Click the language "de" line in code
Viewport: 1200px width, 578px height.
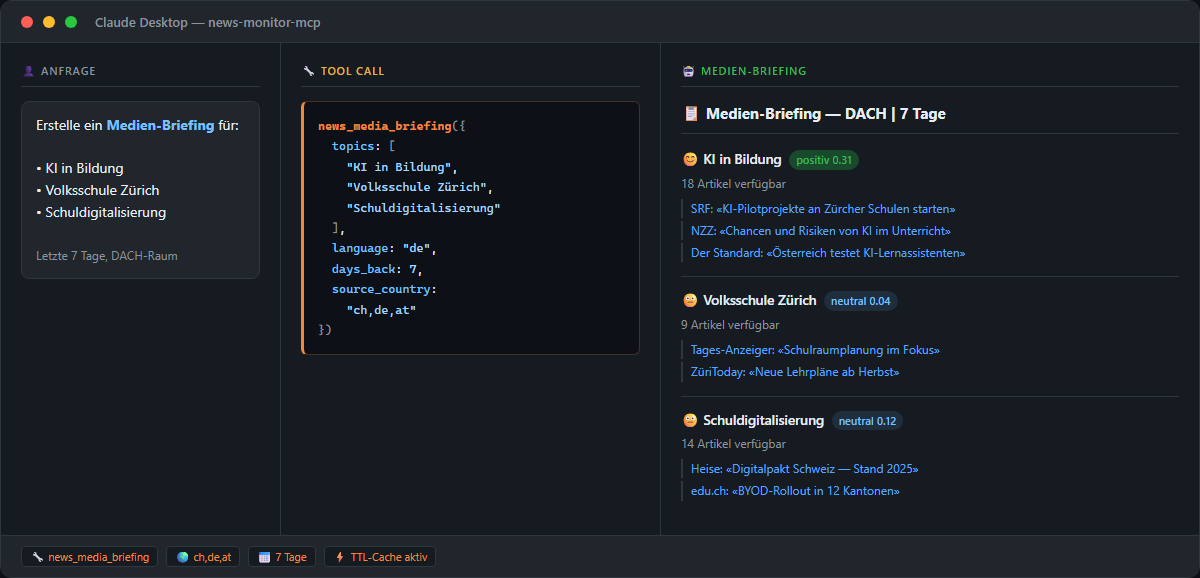384,248
